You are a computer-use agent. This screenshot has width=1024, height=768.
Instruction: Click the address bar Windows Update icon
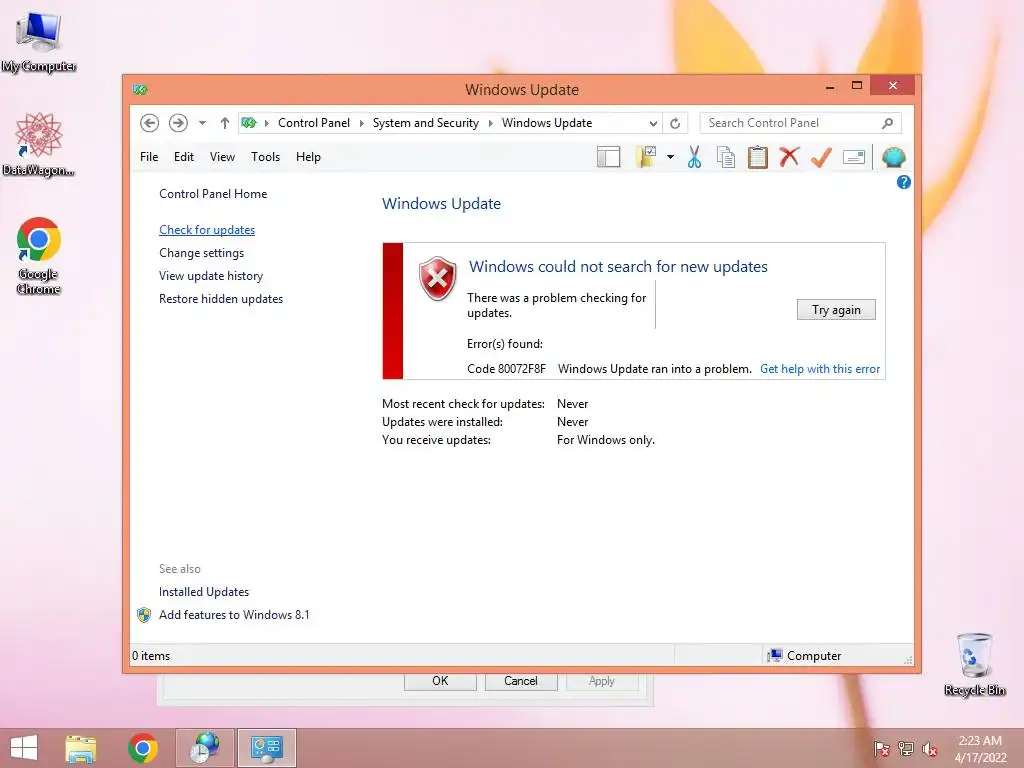coord(249,123)
